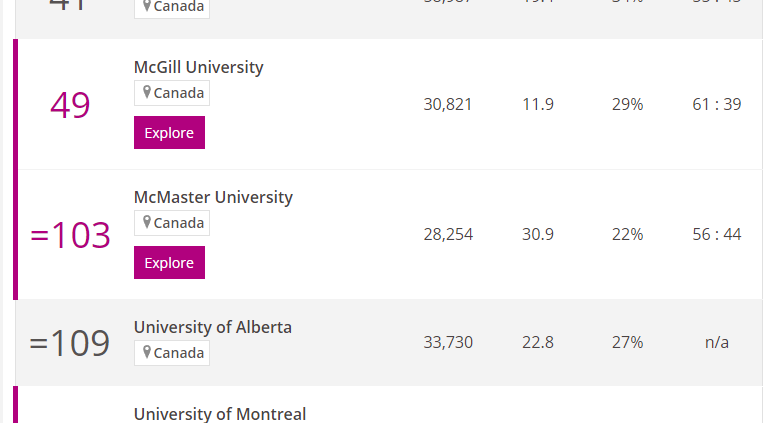Click the location pin icon in Alberta's Canada tag

[x=146, y=352]
